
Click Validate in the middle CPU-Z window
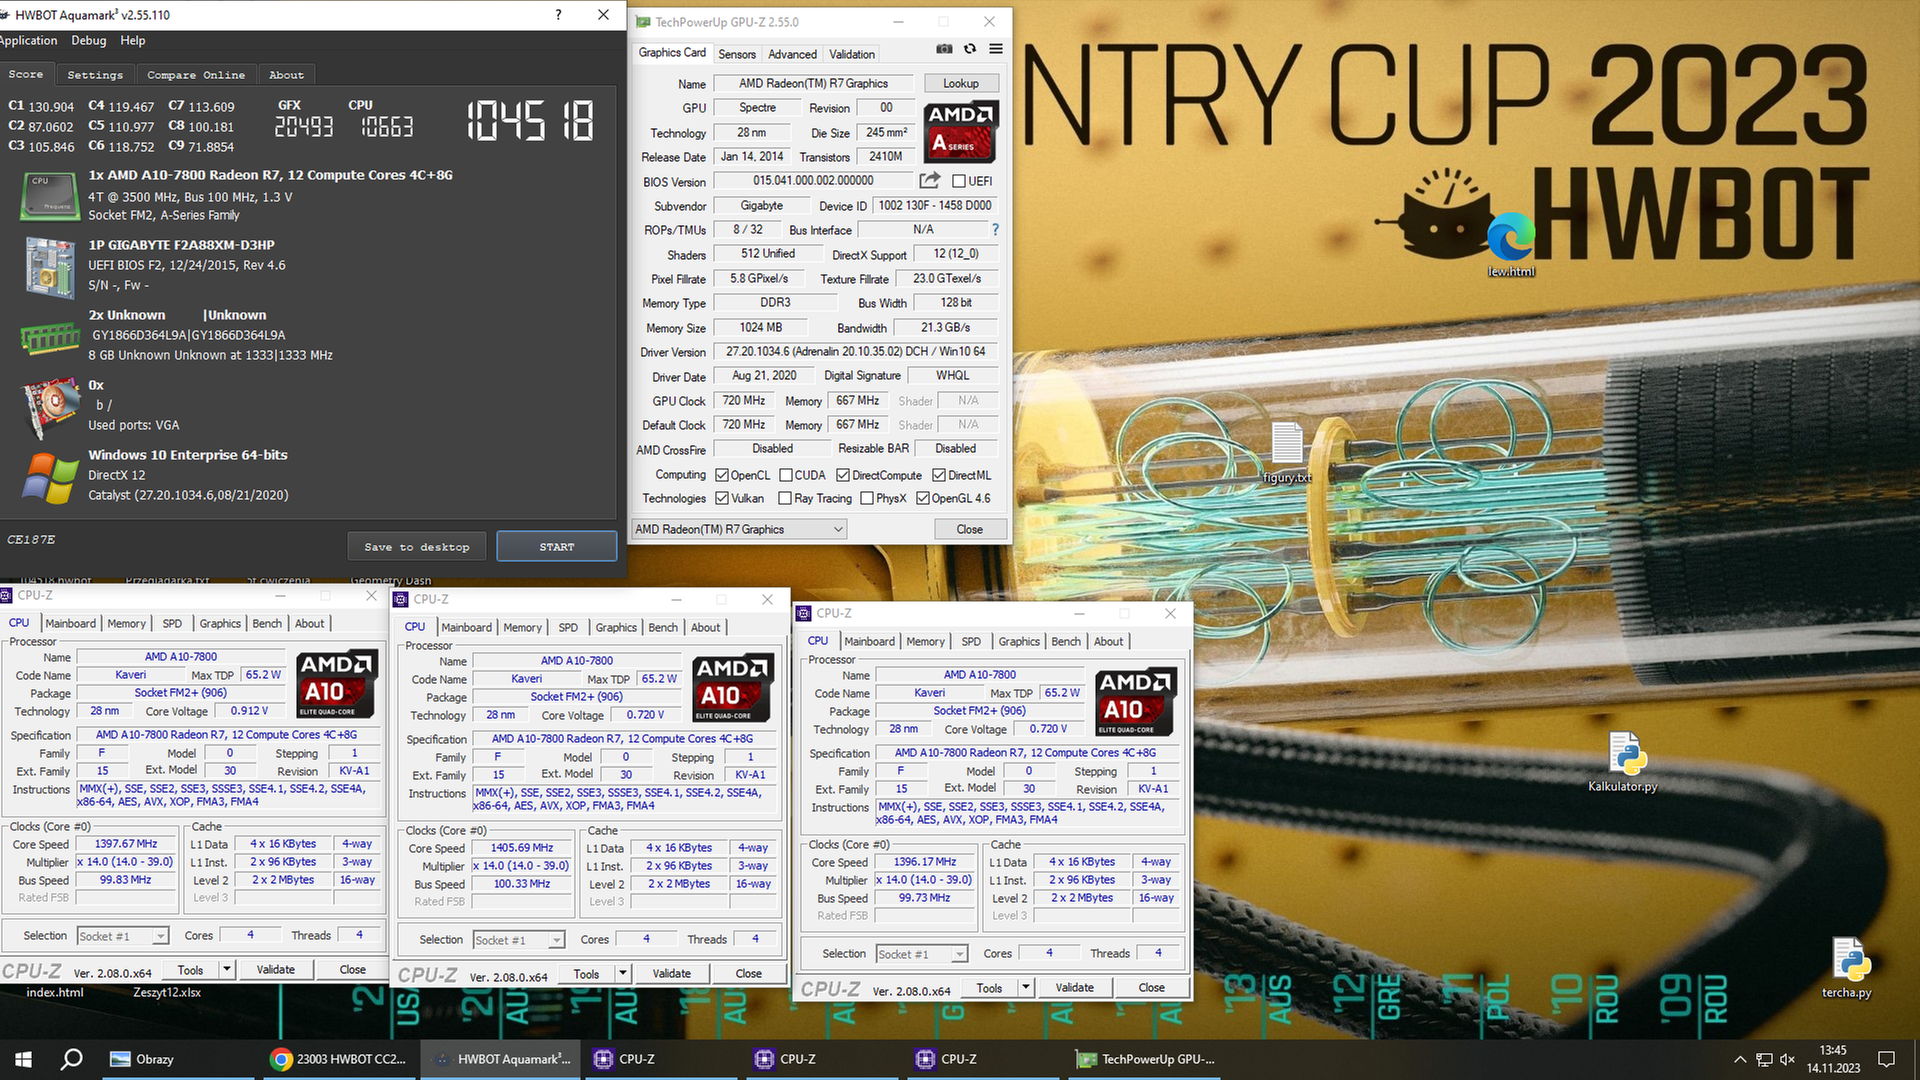(x=671, y=973)
